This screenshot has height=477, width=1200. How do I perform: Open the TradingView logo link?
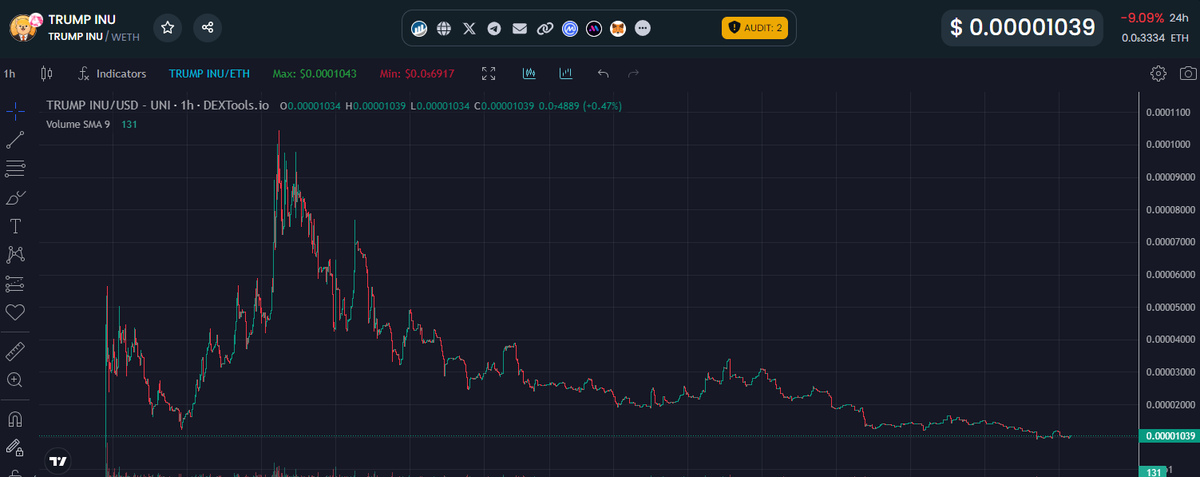point(58,461)
